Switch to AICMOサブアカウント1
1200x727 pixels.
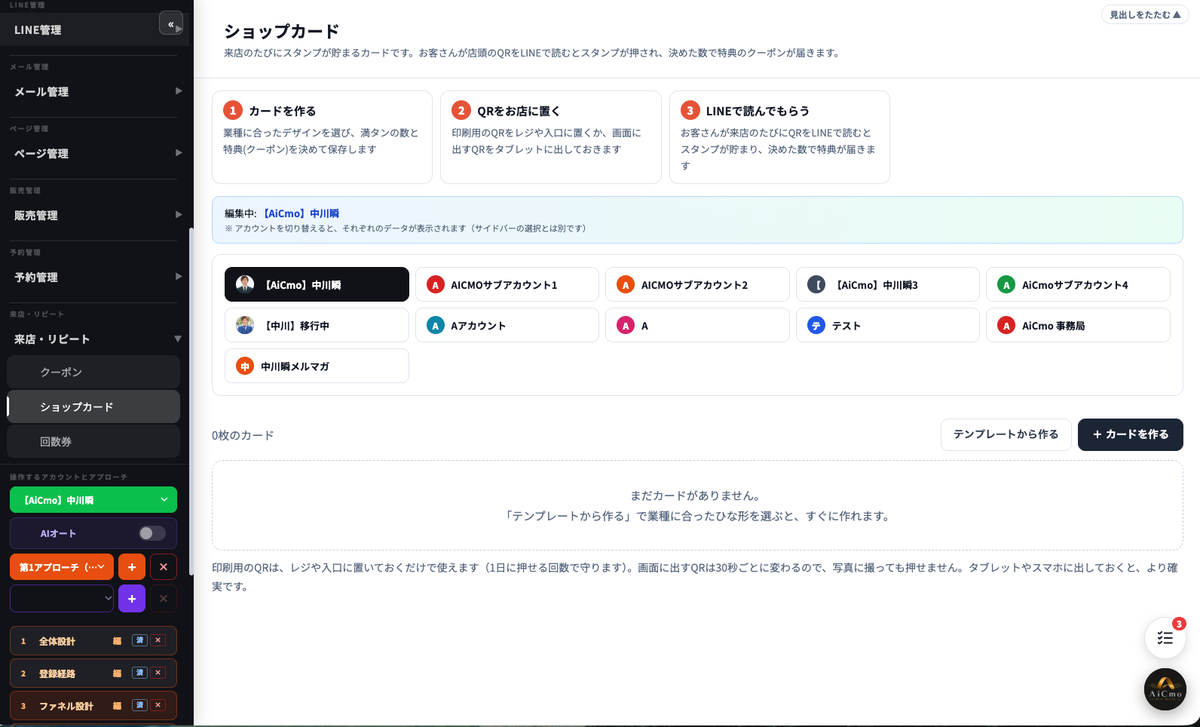click(x=507, y=285)
